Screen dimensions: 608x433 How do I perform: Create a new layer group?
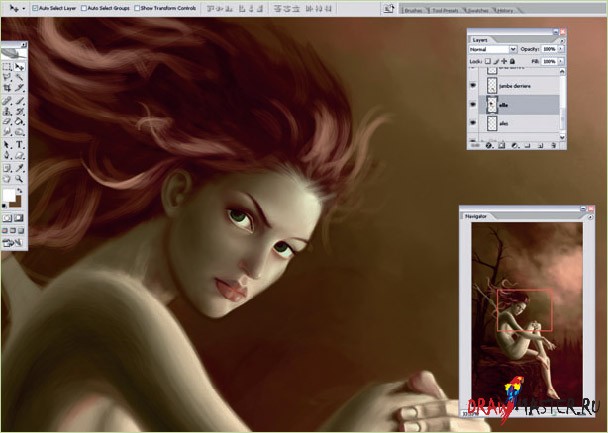point(527,146)
